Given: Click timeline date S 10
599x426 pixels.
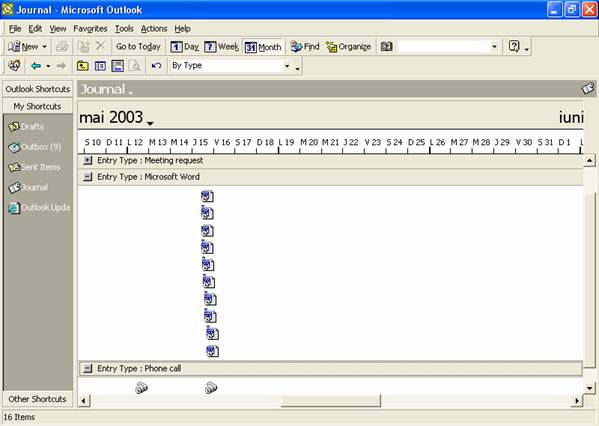Looking at the screenshot, I should [x=92, y=143].
